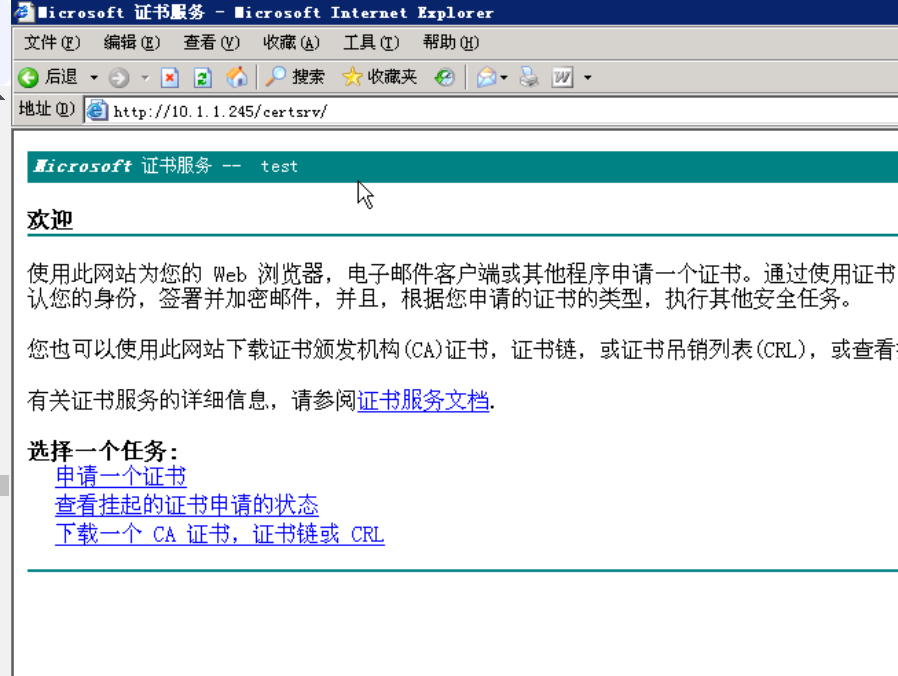The image size is (898, 676).
Task: Click 下载一个 CA 证书,证书链或 CRL link
Action: 220,534
